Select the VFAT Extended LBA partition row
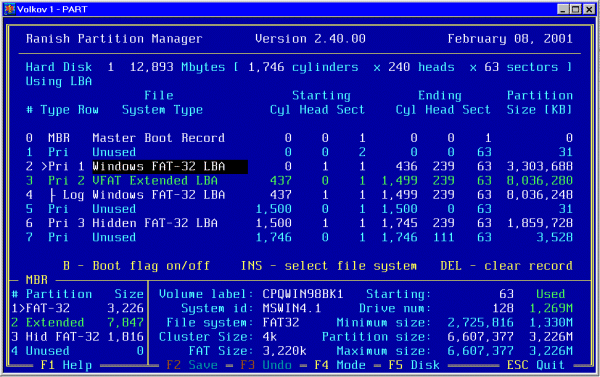The image size is (600, 377). pyautogui.click(x=299, y=181)
